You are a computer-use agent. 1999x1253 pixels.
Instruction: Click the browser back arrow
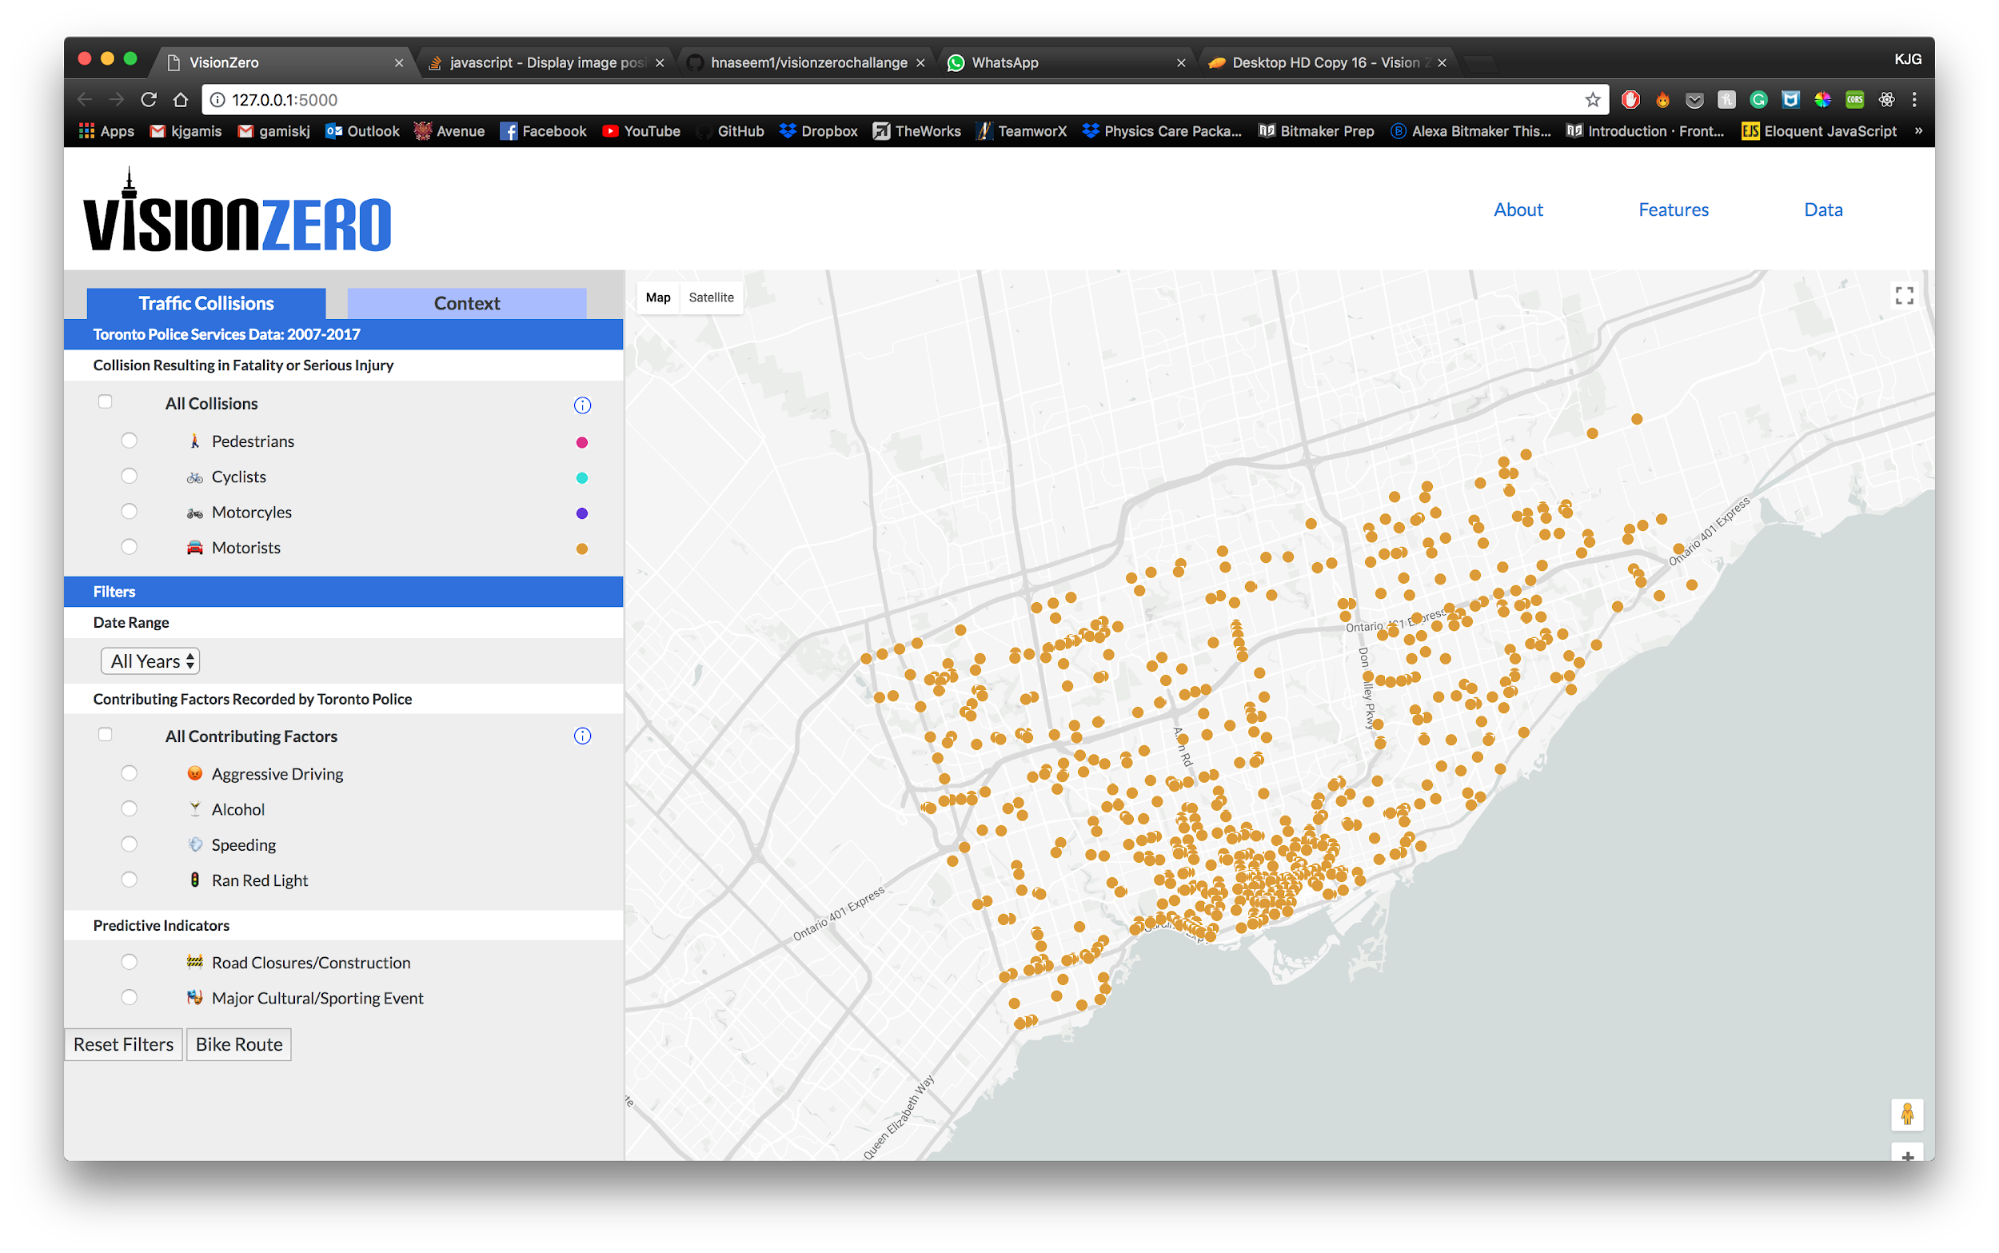(x=85, y=99)
